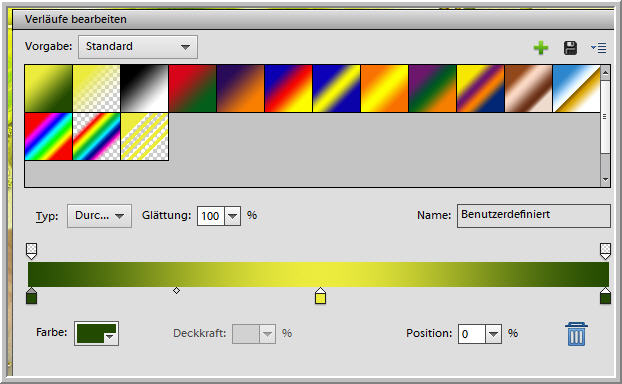Screen dimensions: 622x384
Task: Select the right opacity stop above the gradient
Action: tap(605, 252)
